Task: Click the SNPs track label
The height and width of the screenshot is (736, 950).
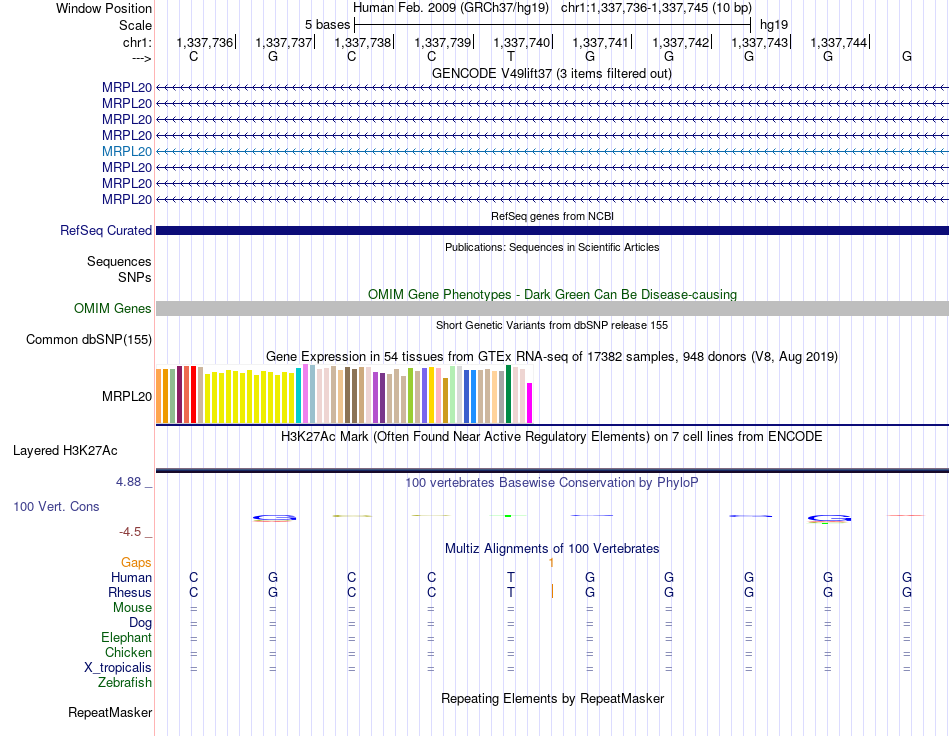Action: [135, 277]
